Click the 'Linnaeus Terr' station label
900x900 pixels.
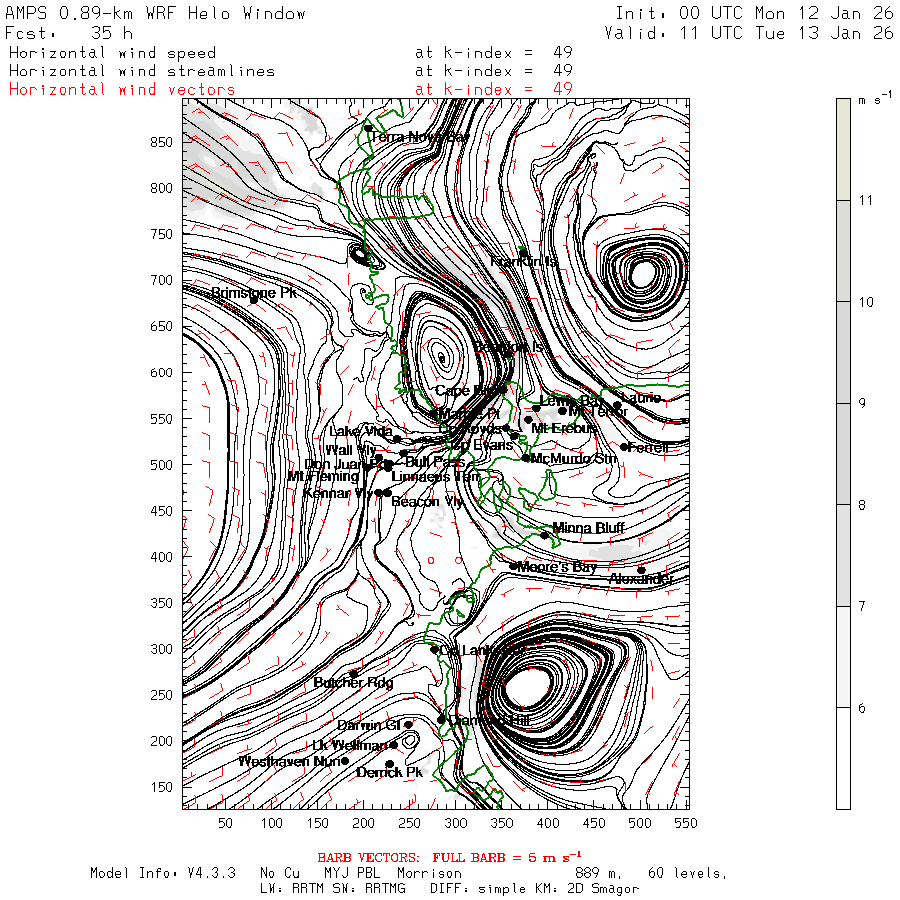(x=436, y=476)
